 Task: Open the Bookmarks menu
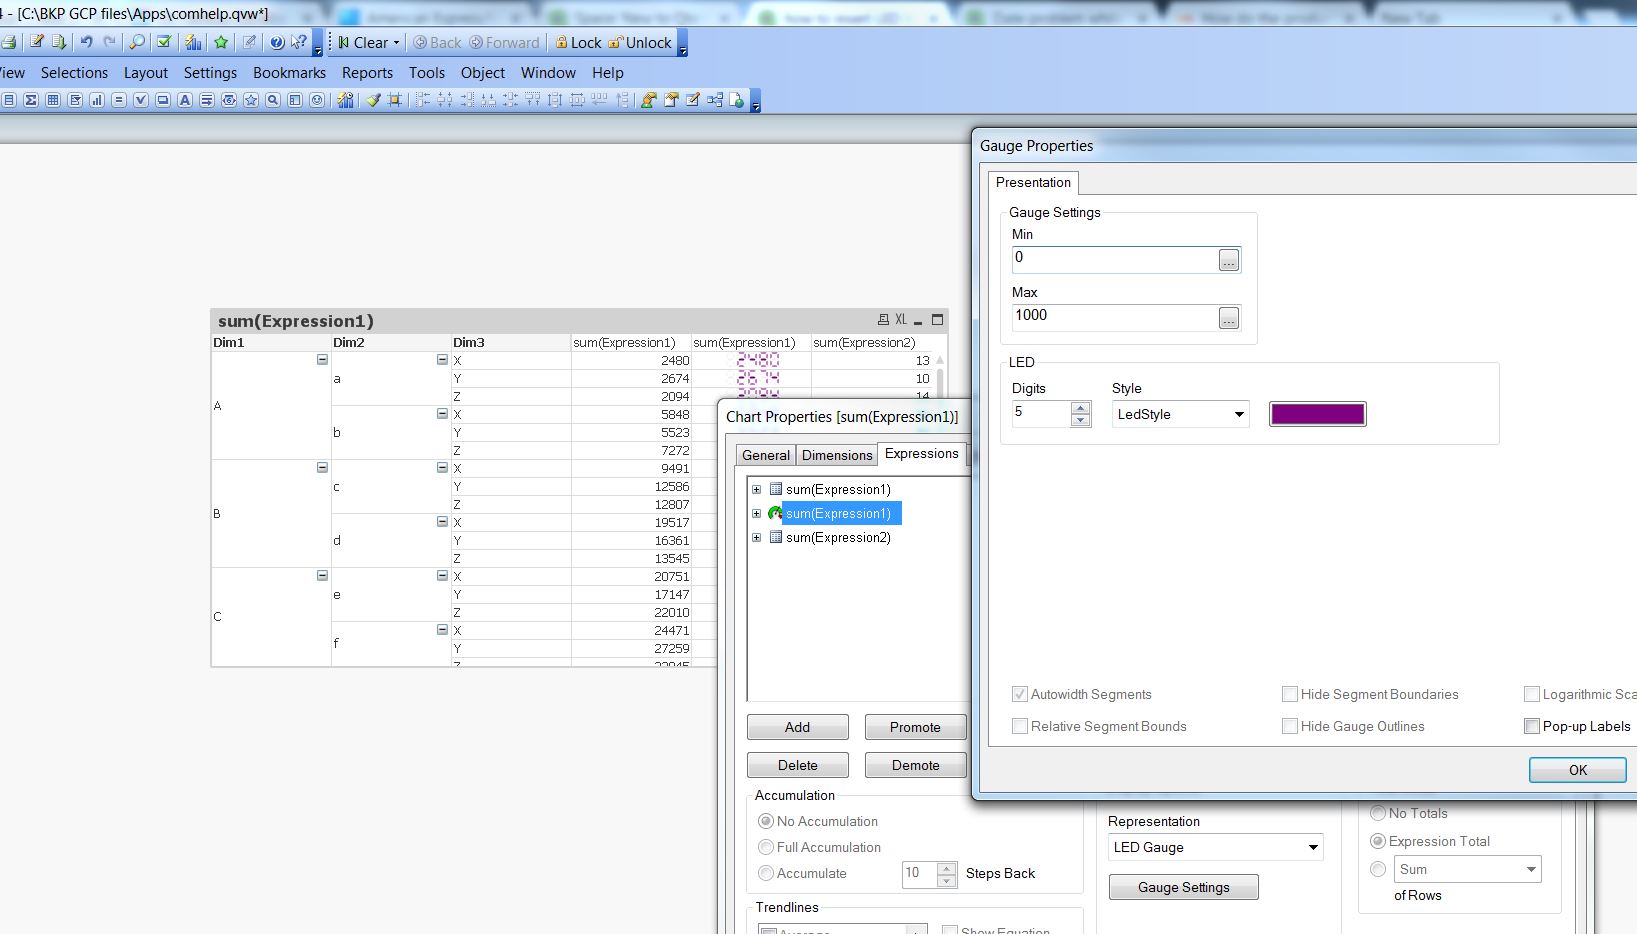[x=289, y=72]
